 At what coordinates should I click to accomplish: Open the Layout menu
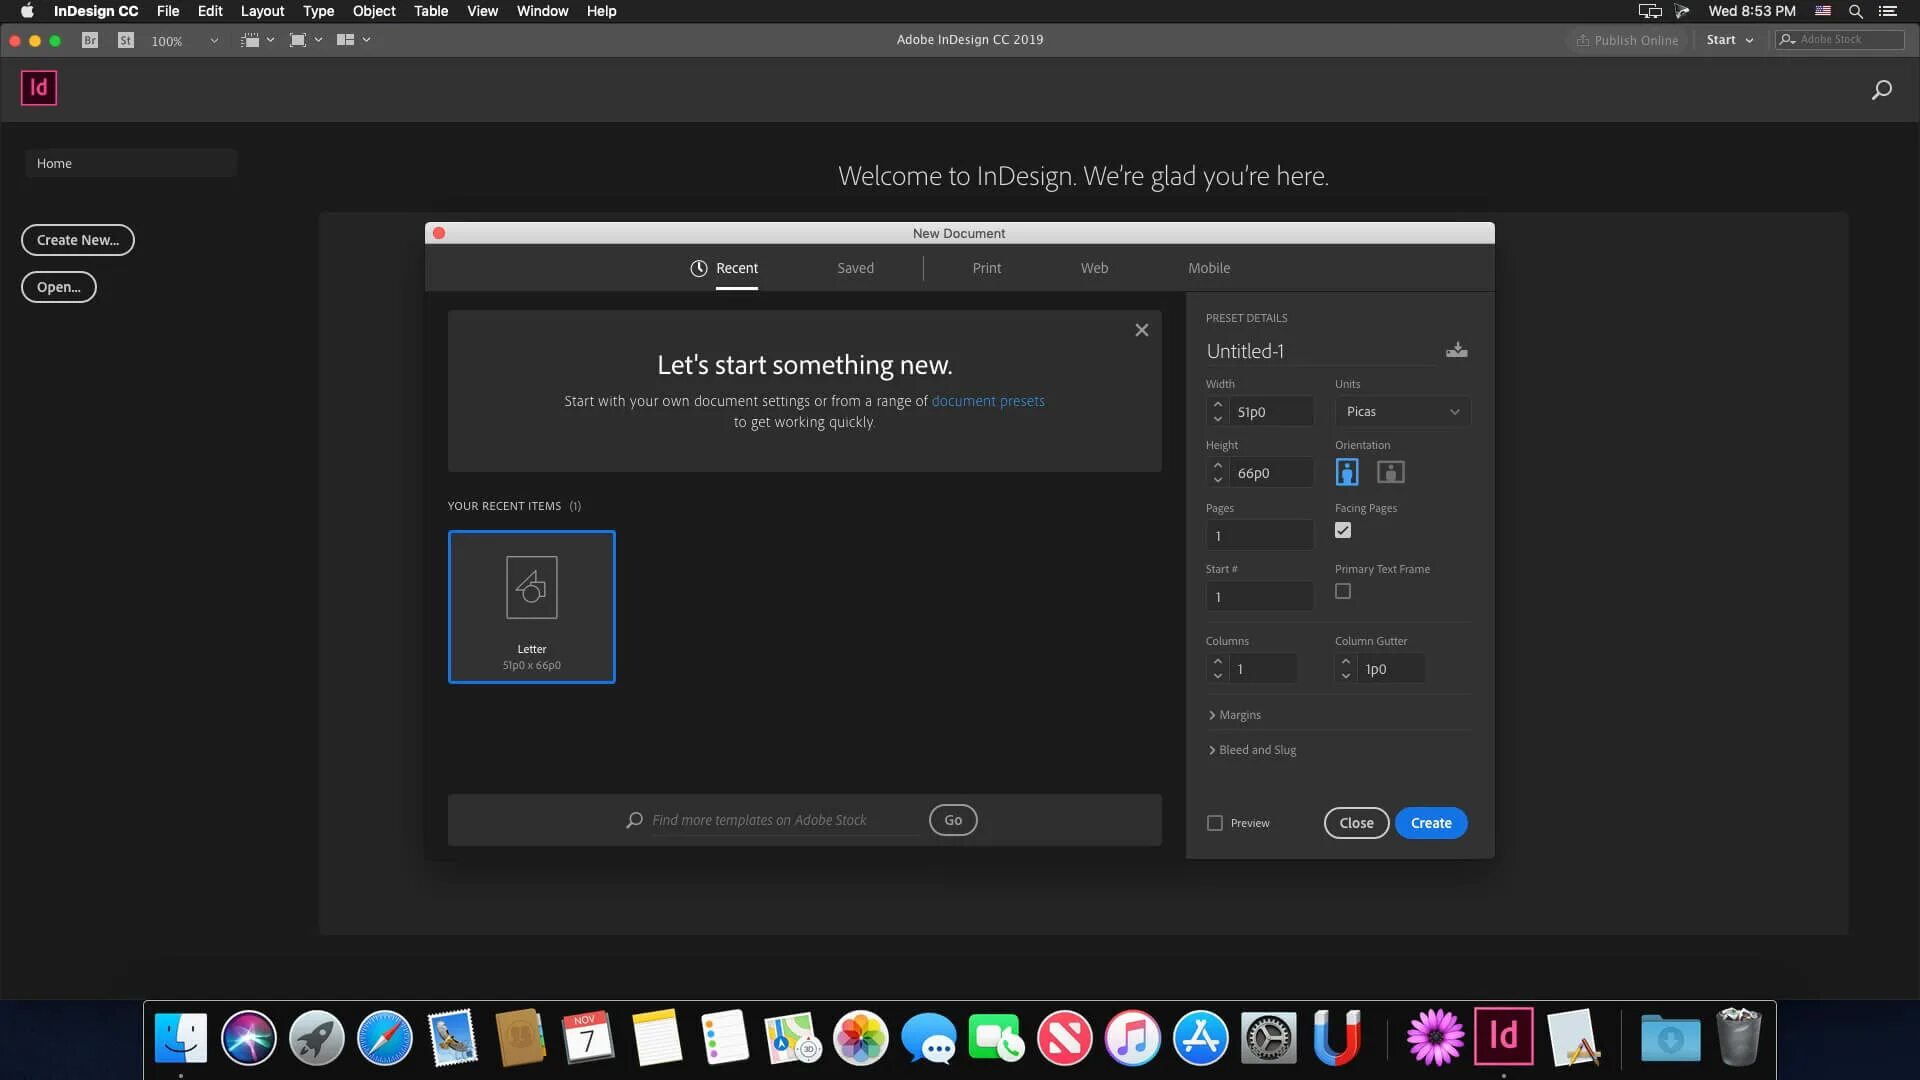click(262, 11)
